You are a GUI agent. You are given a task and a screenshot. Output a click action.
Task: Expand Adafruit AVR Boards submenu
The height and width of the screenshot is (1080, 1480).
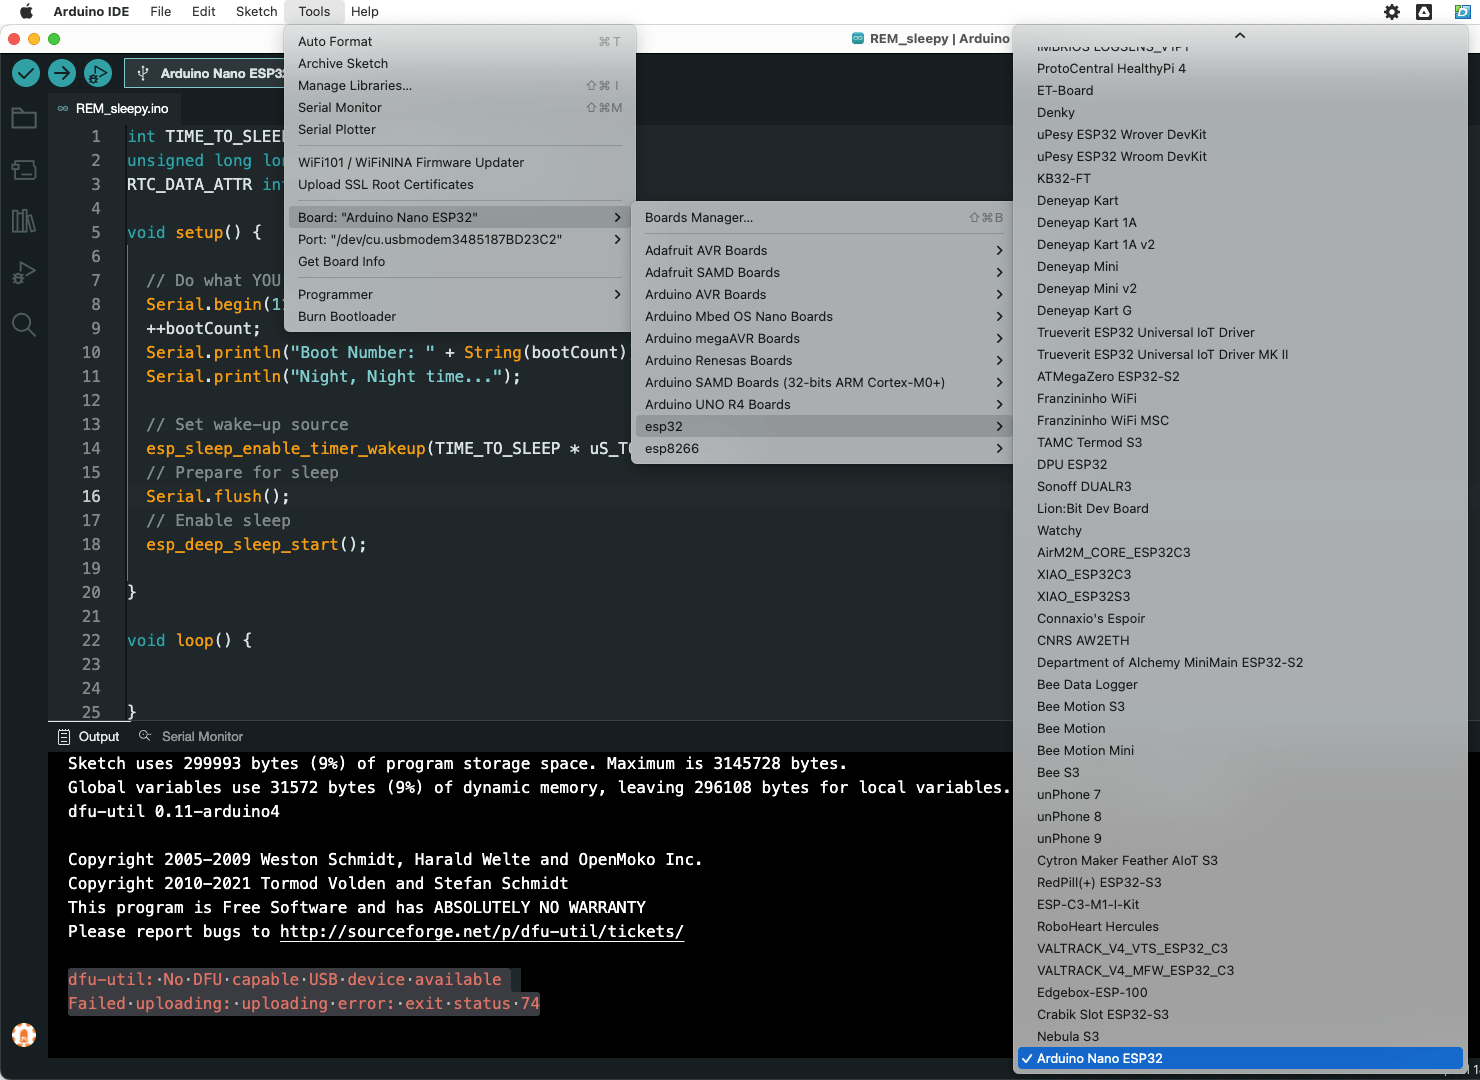(823, 250)
